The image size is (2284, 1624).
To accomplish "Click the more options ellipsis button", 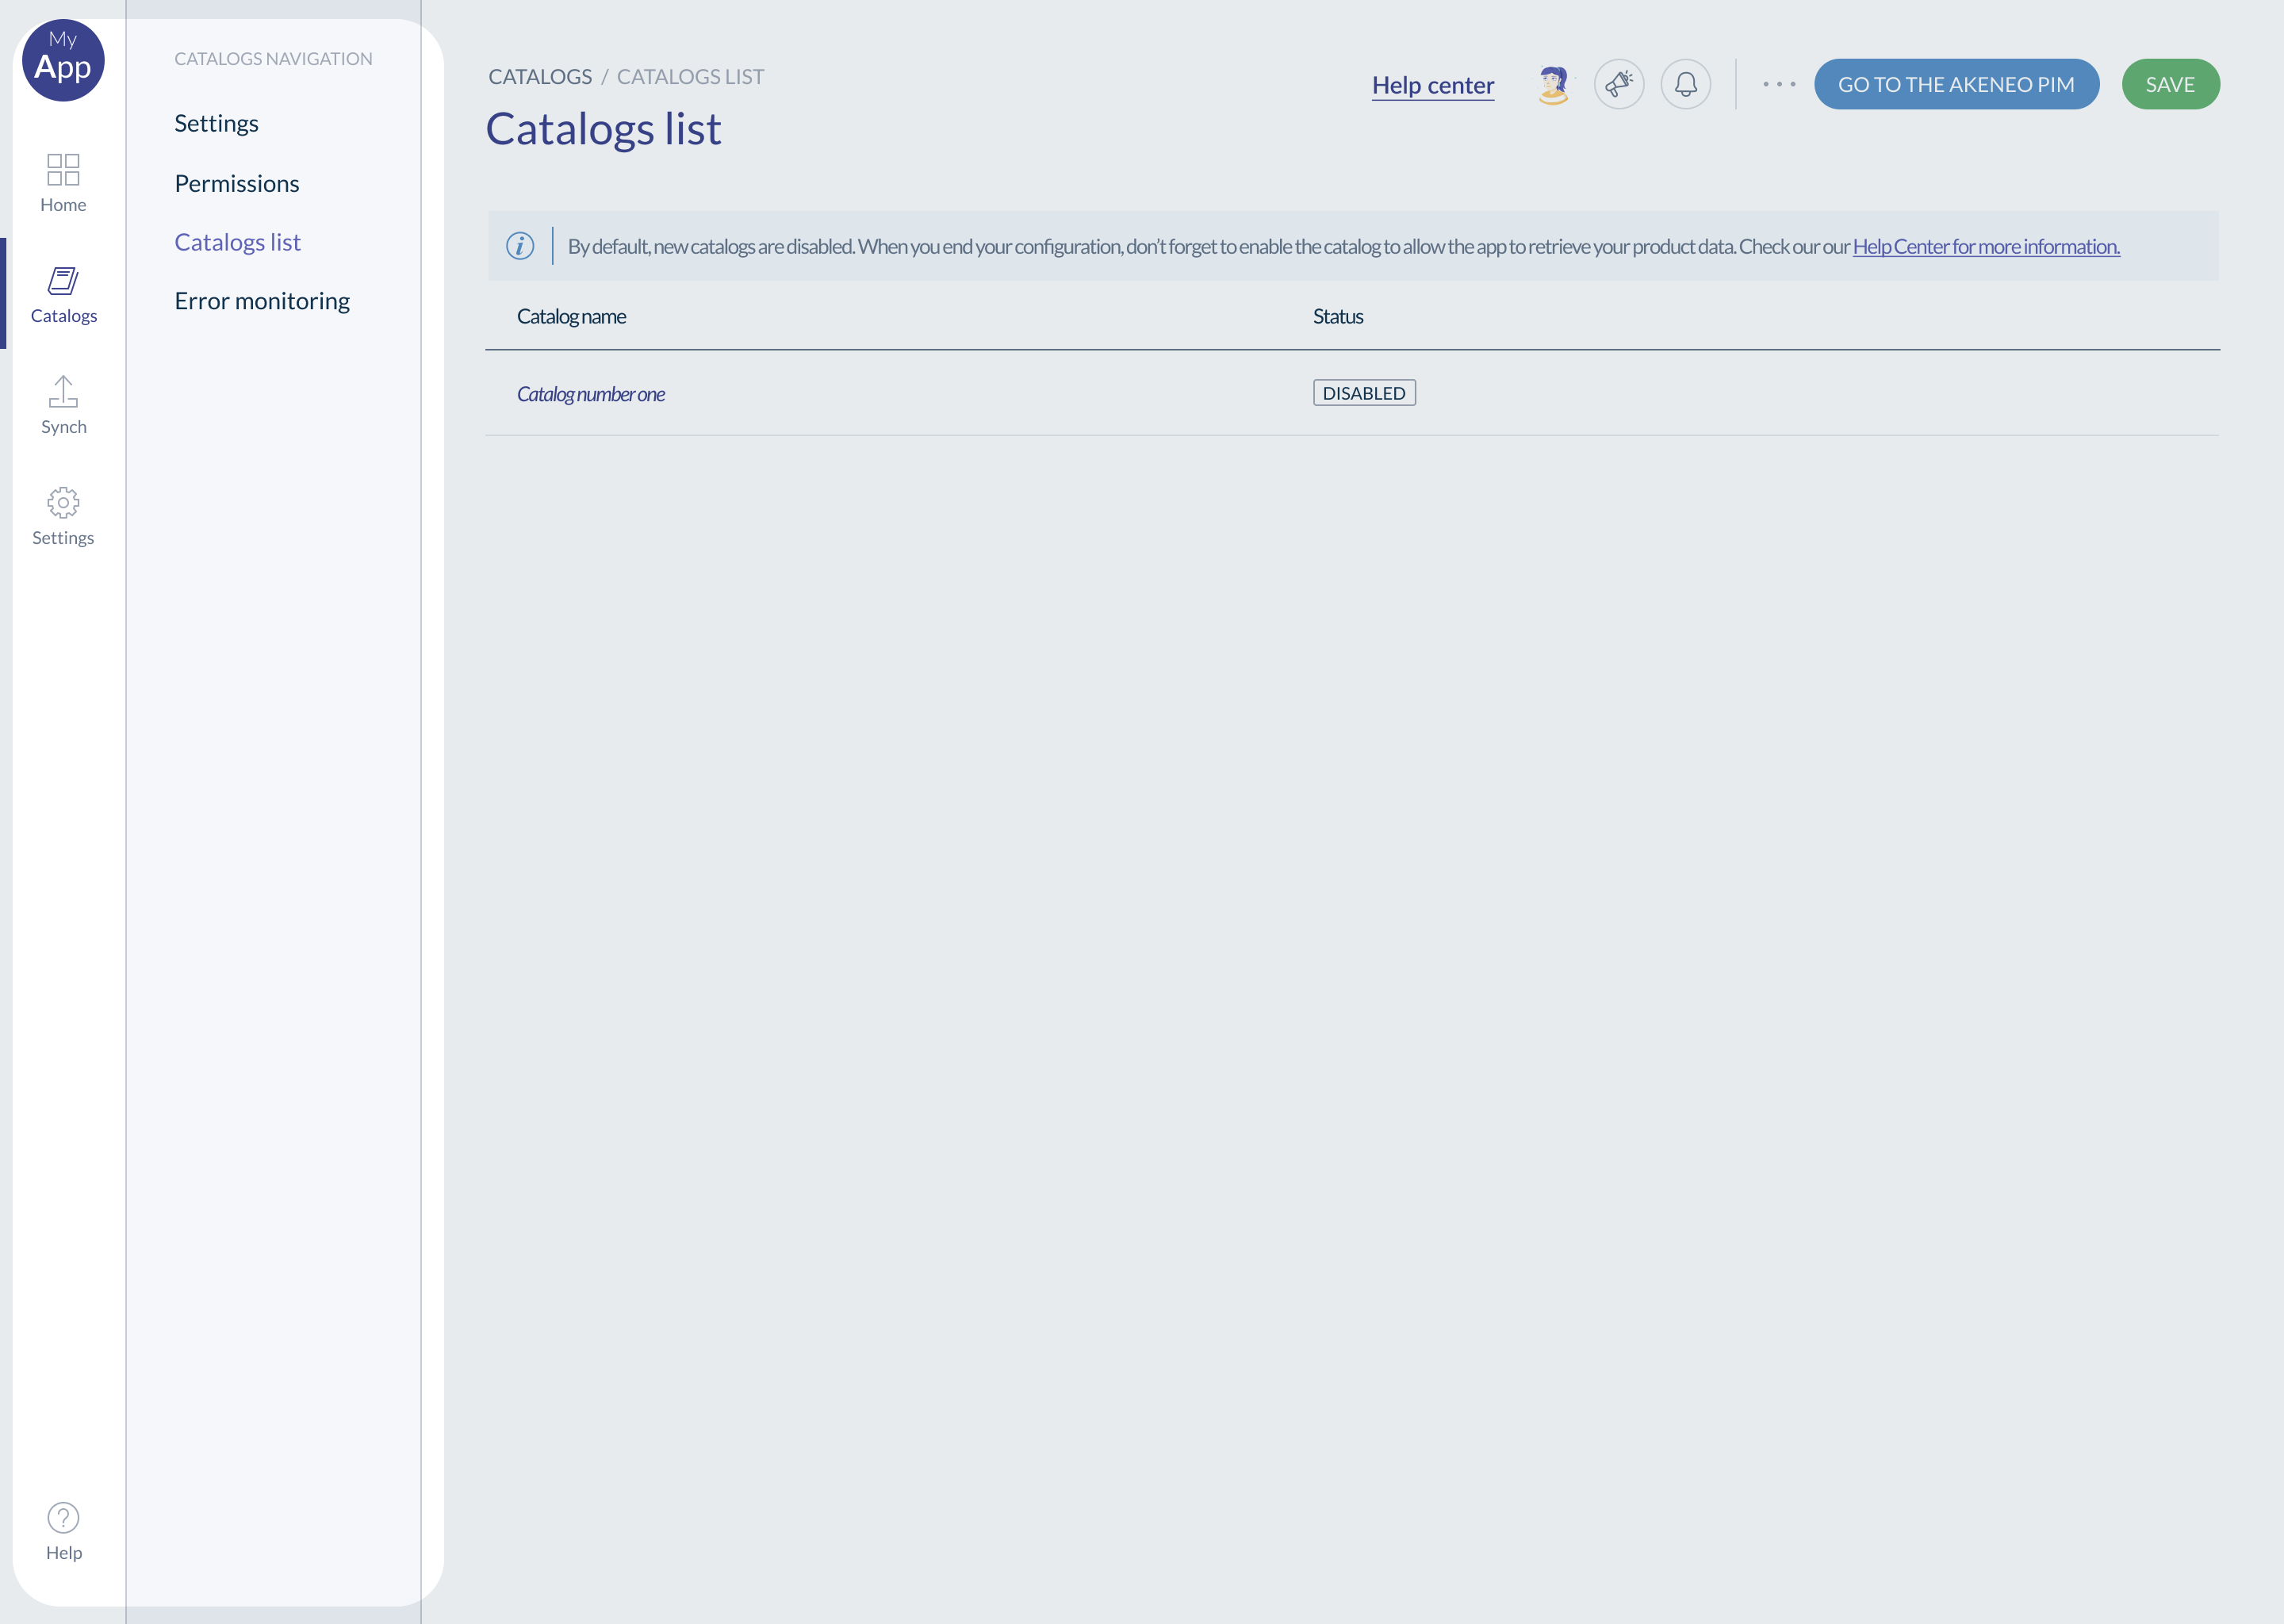I will click(1778, 82).
